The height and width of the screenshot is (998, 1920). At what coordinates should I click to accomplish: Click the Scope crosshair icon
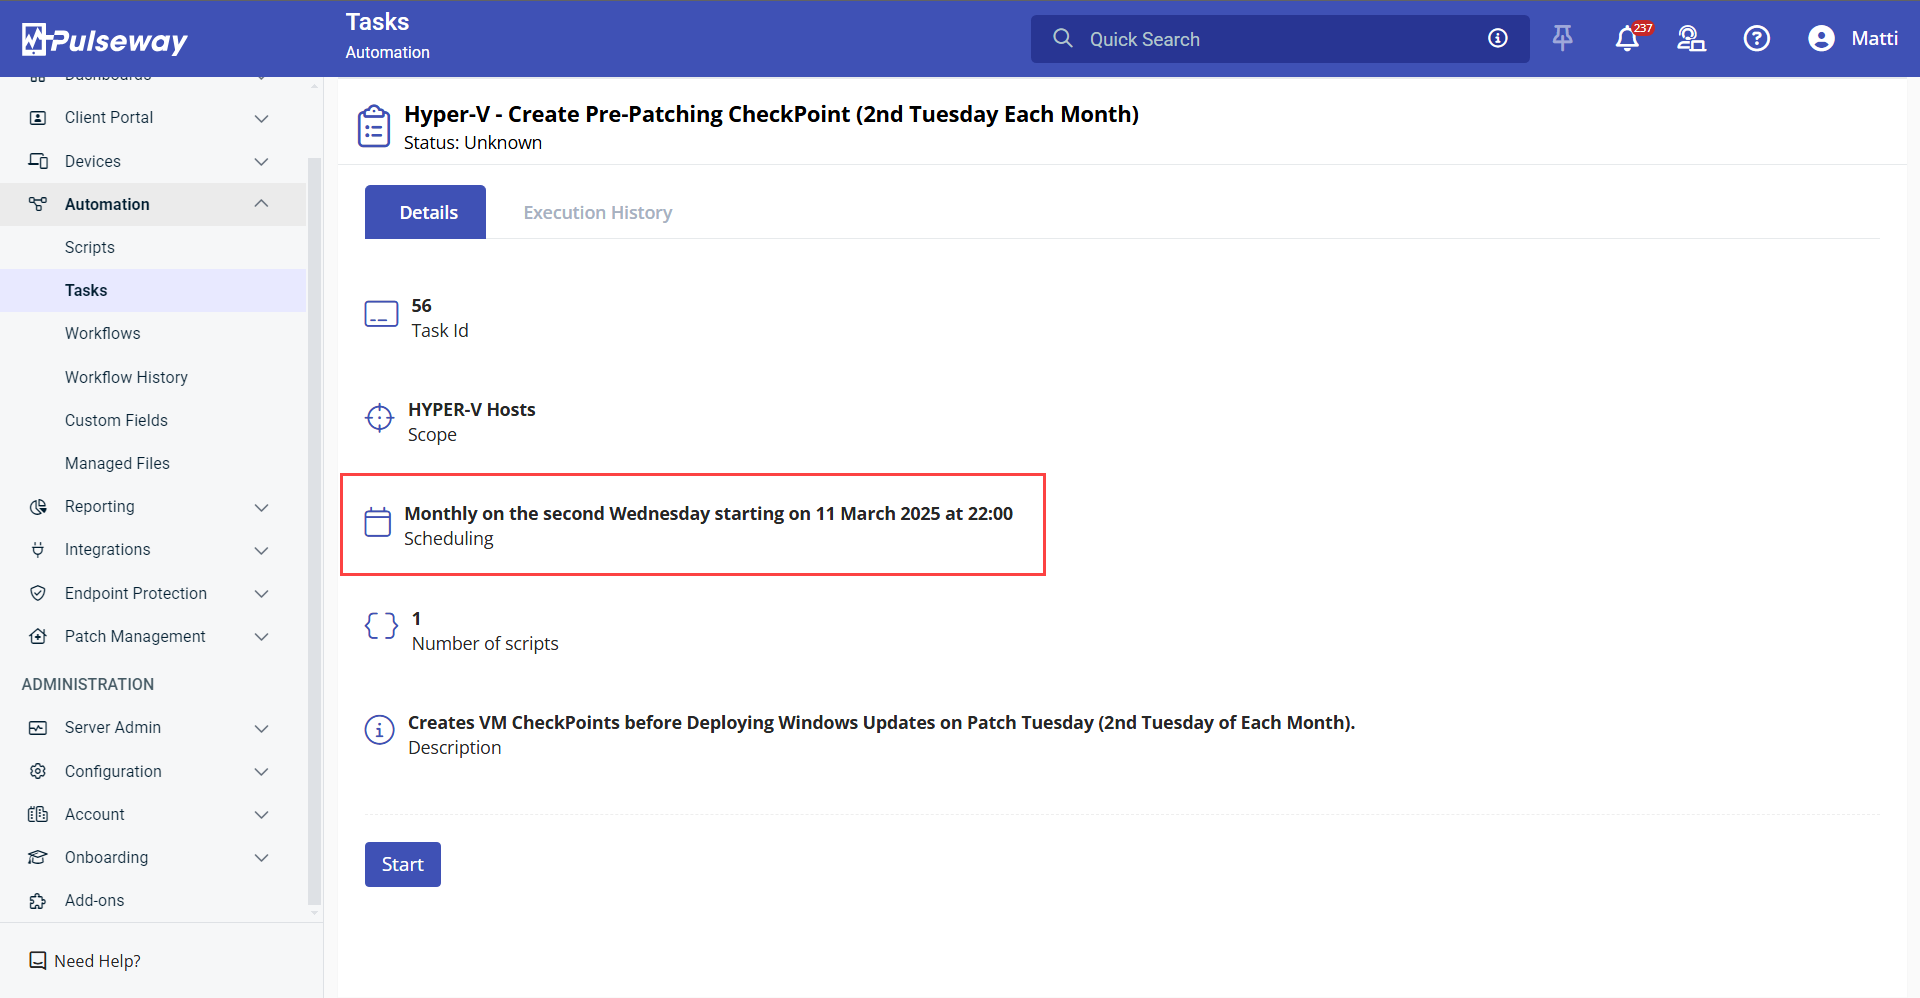[380, 418]
